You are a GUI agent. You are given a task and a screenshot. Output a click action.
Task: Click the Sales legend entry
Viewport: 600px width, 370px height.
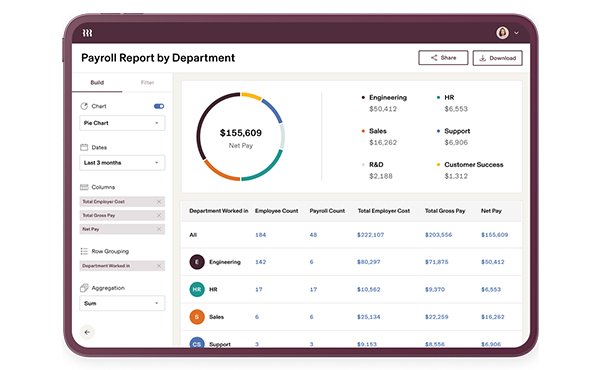(x=379, y=137)
